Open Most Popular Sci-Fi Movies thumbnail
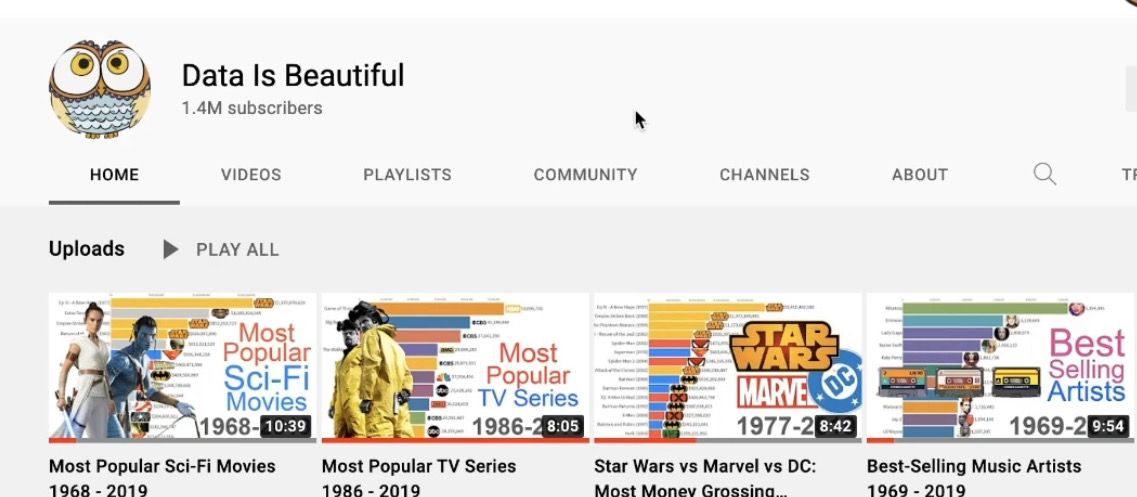Viewport: 1137px width, 497px height. (x=183, y=367)
